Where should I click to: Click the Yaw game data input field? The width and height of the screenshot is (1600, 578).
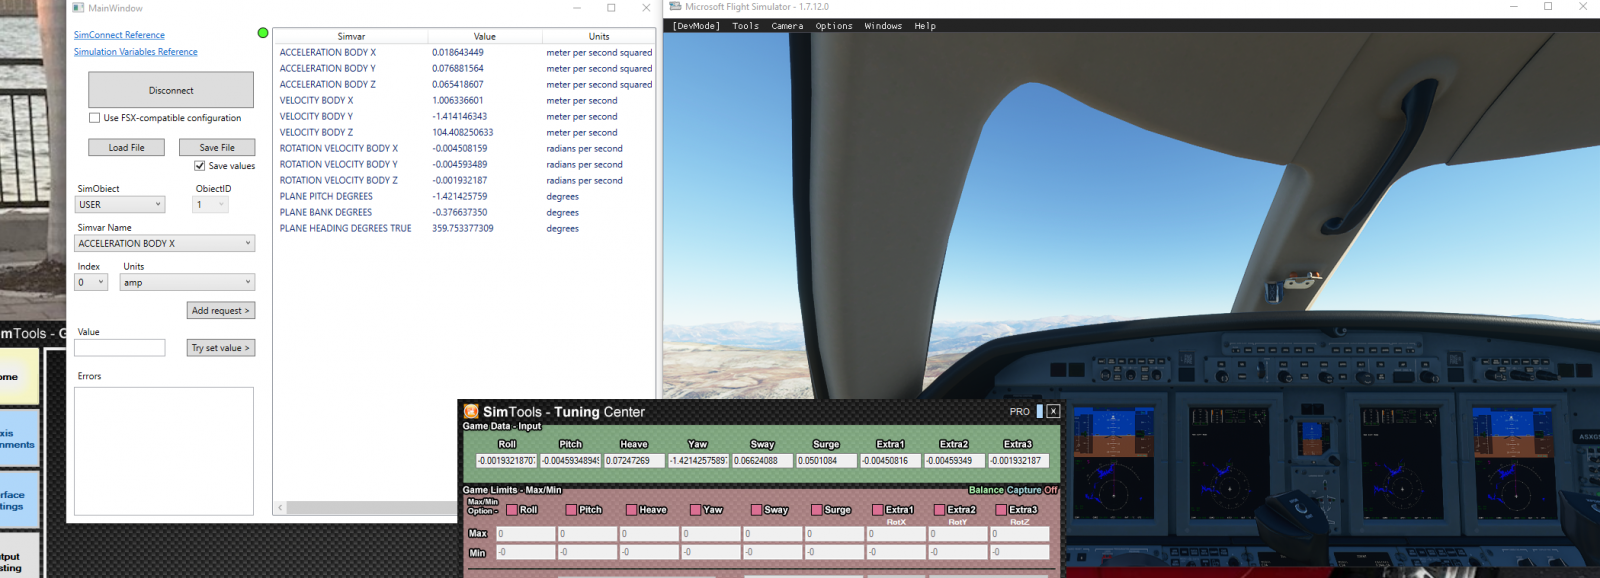coord(697,461)
